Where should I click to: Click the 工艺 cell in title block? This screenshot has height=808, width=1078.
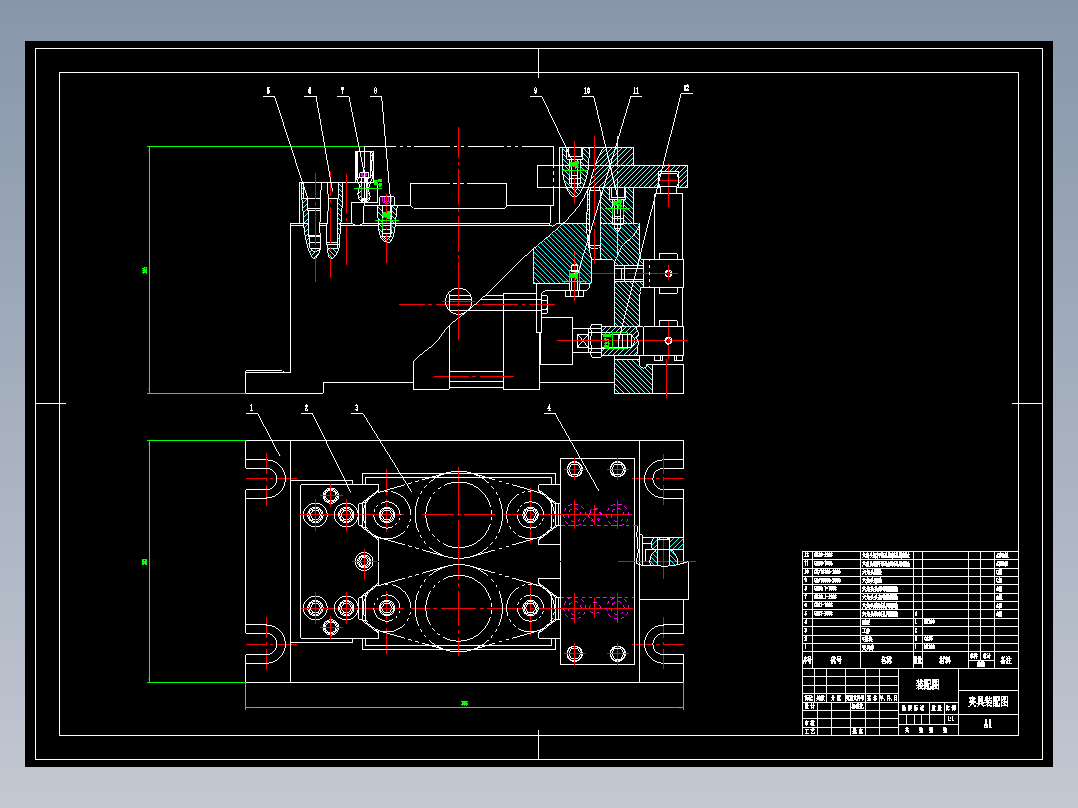pyautogui.click(x=810, y=731)
